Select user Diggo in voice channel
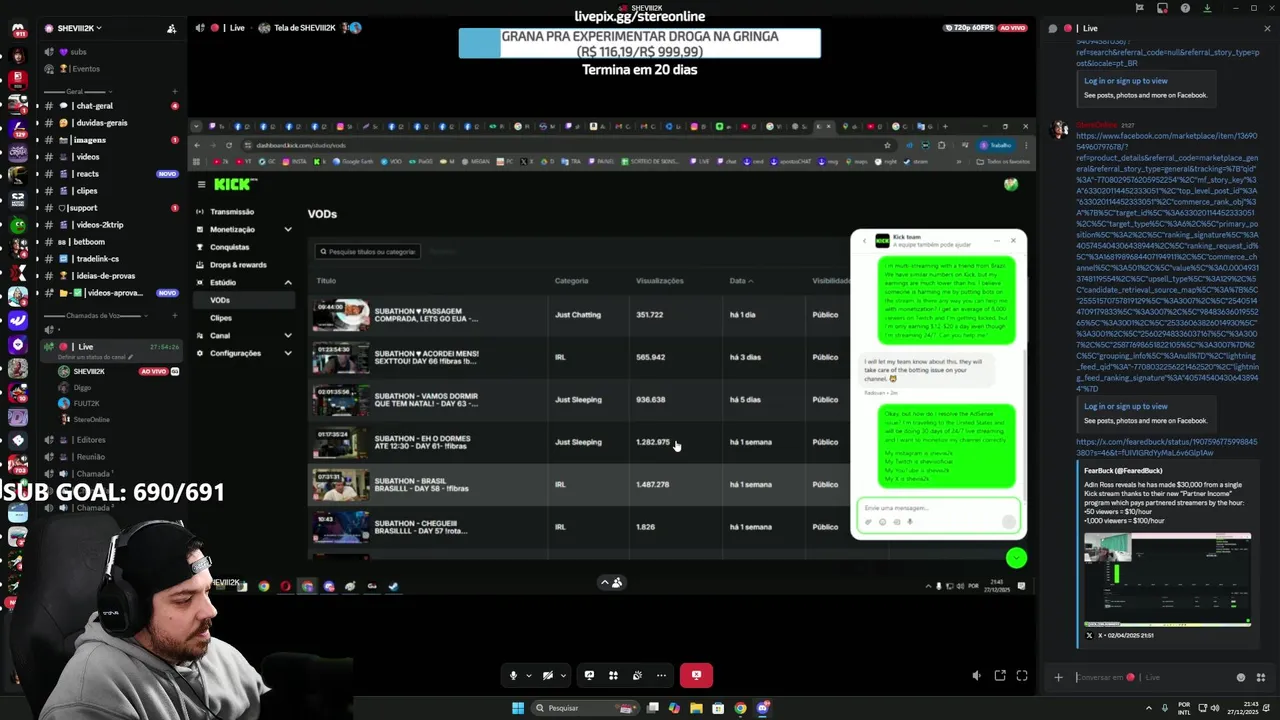The width and height of the screenshot is (1280, 720). tap(80, 387)
